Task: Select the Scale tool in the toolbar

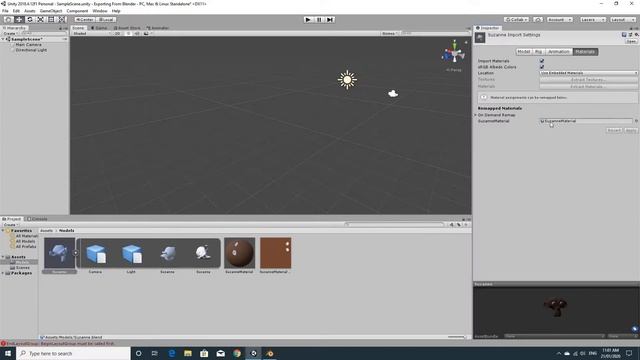Action: tap(40, 20)
